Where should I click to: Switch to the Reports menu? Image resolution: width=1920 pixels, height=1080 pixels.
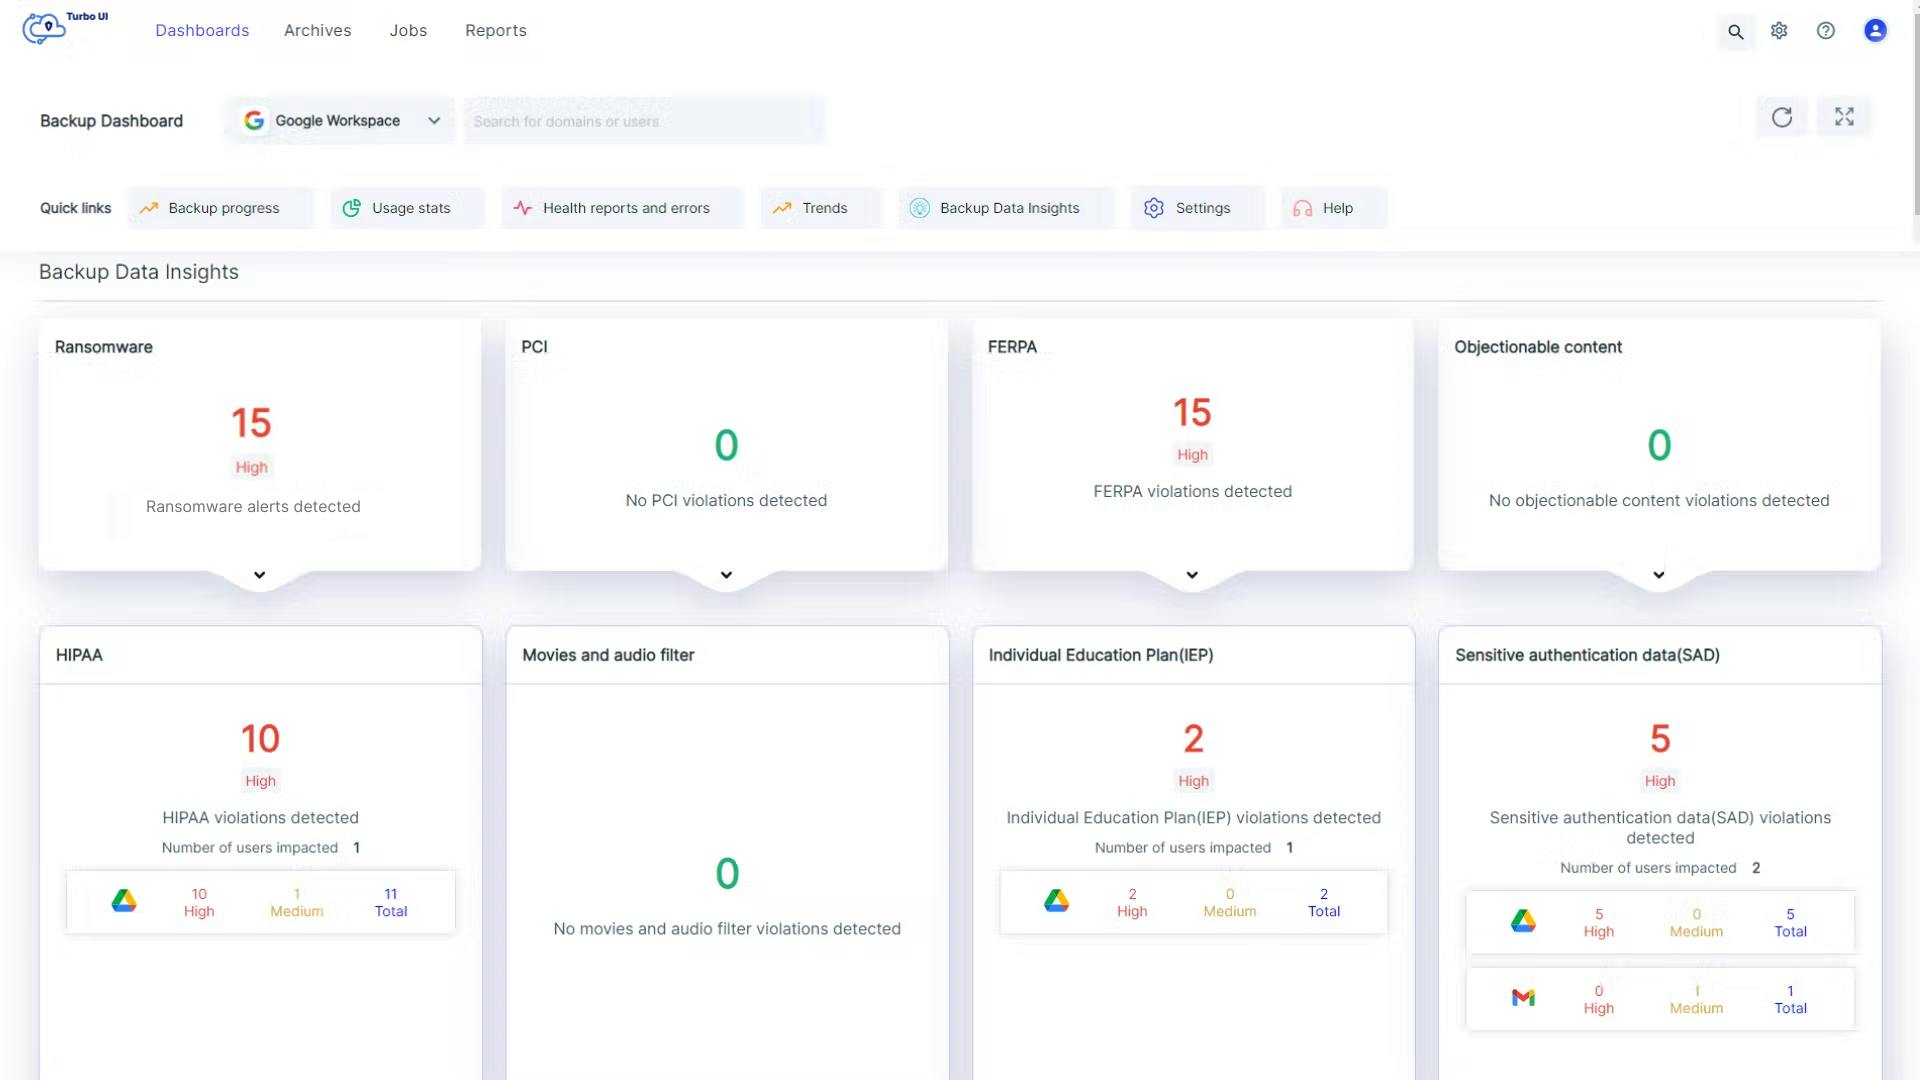pyautogui.click(x=495, y=31)
